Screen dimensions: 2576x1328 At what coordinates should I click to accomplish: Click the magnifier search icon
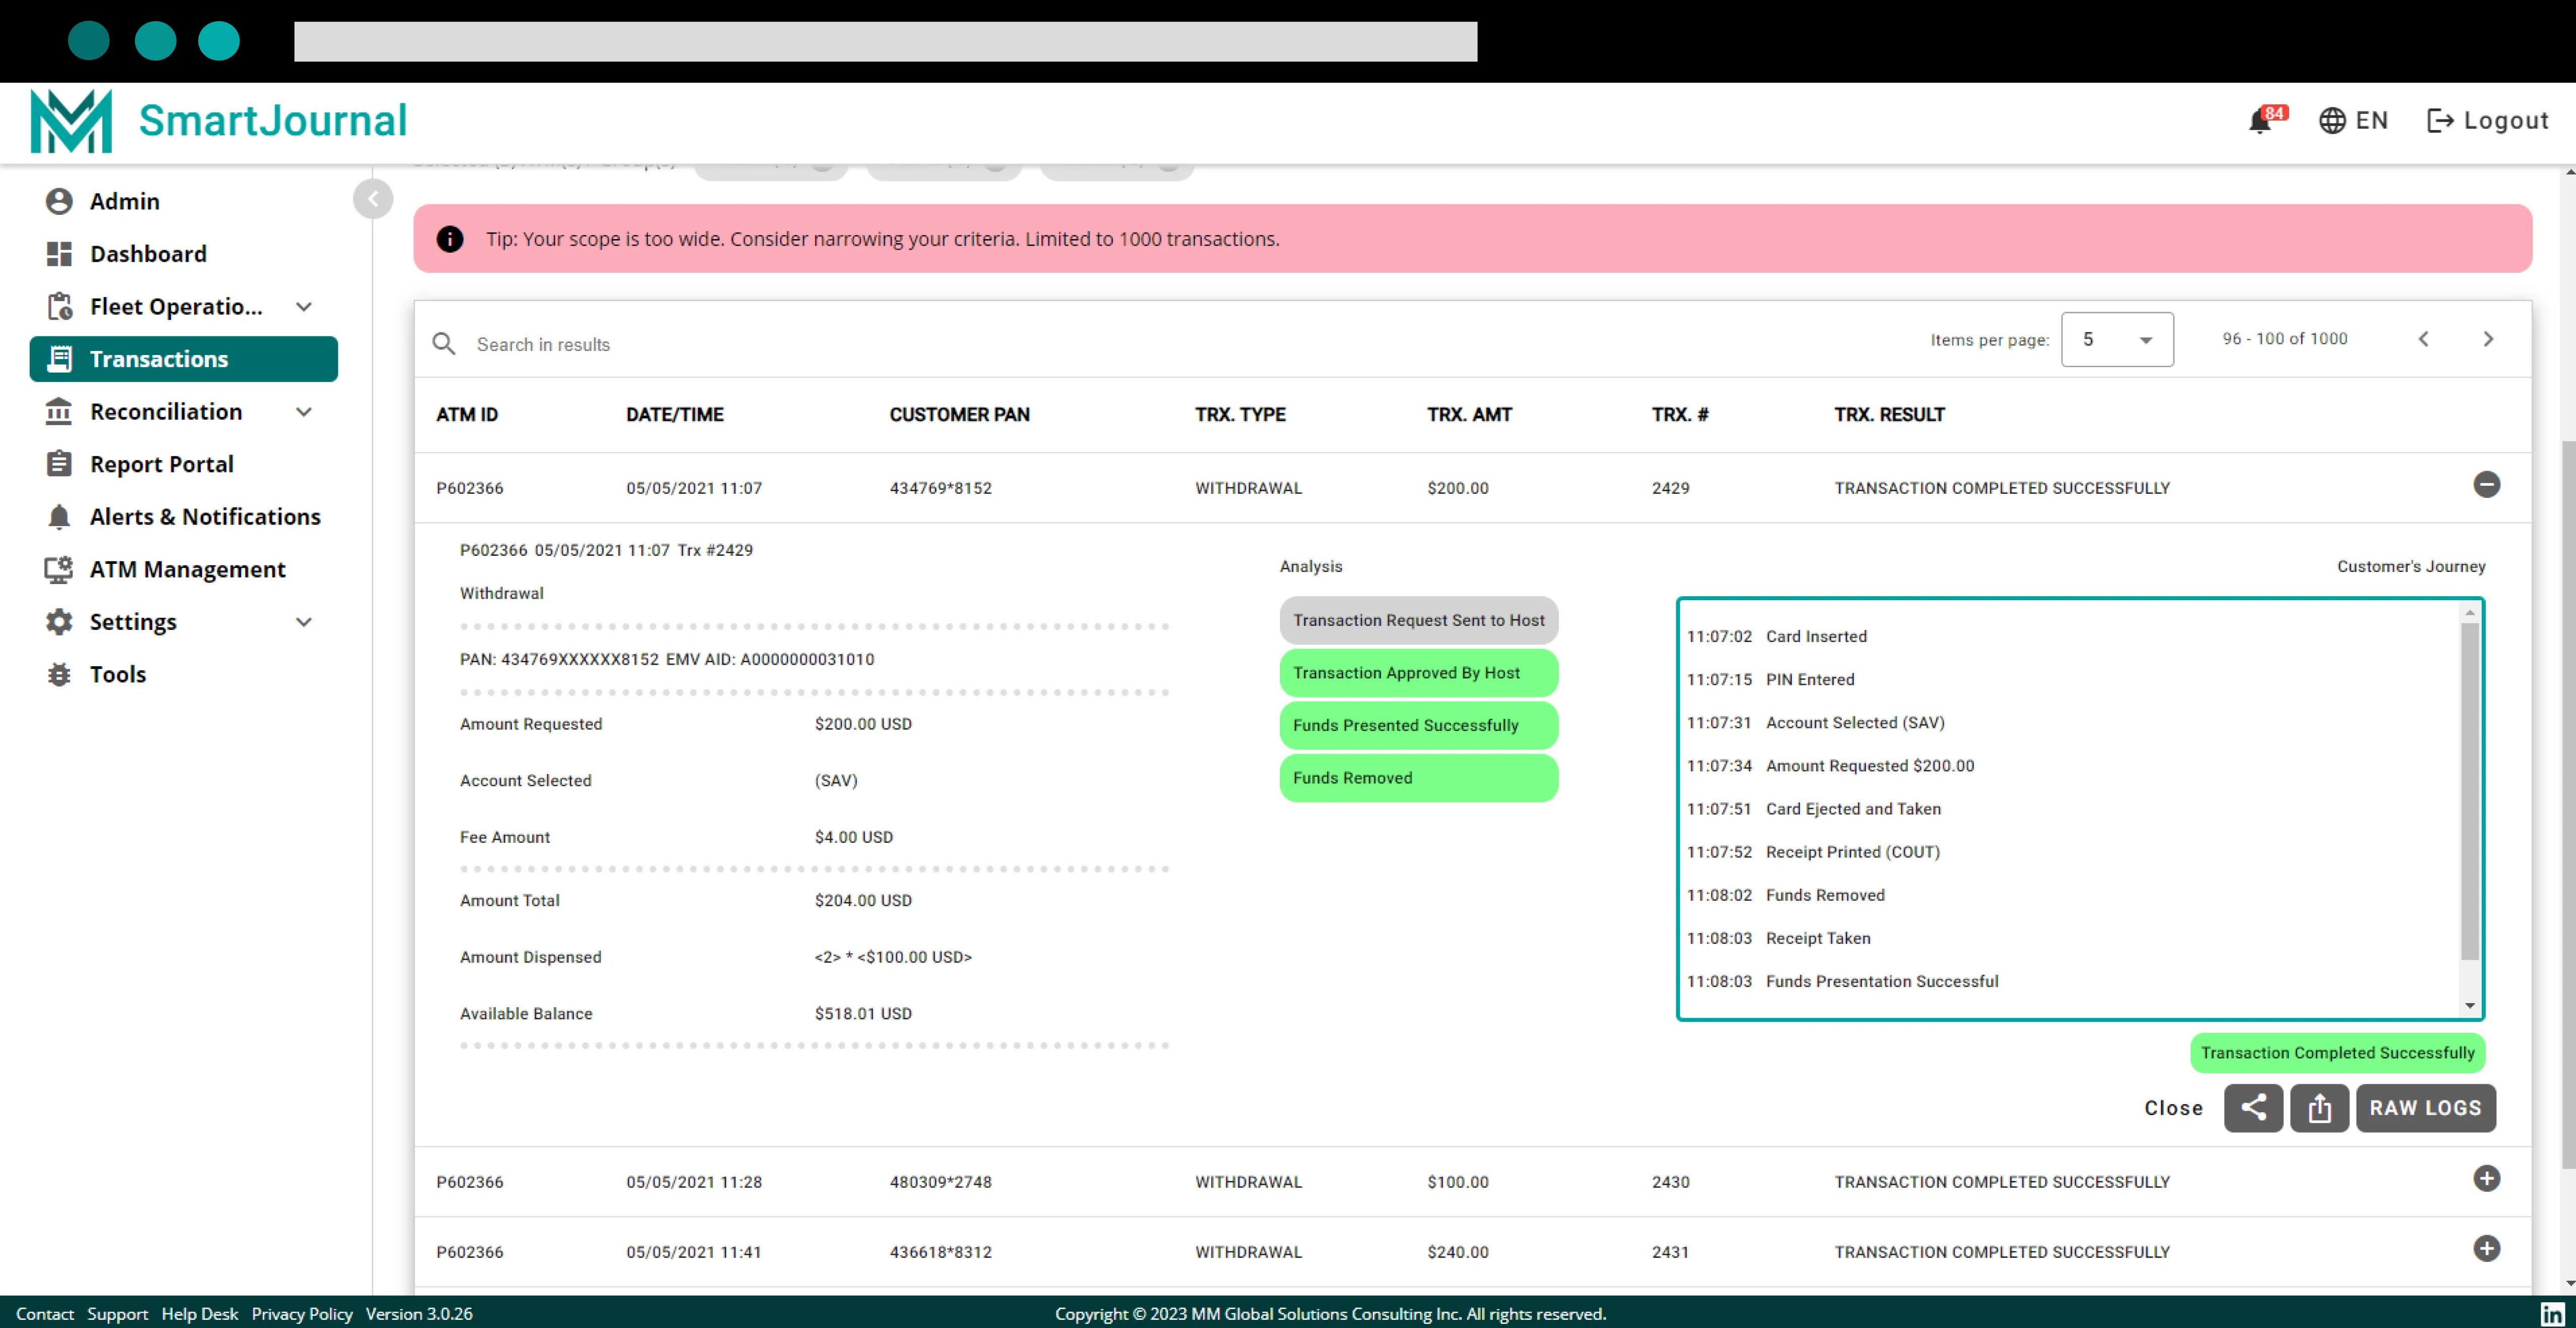[444, 344]
